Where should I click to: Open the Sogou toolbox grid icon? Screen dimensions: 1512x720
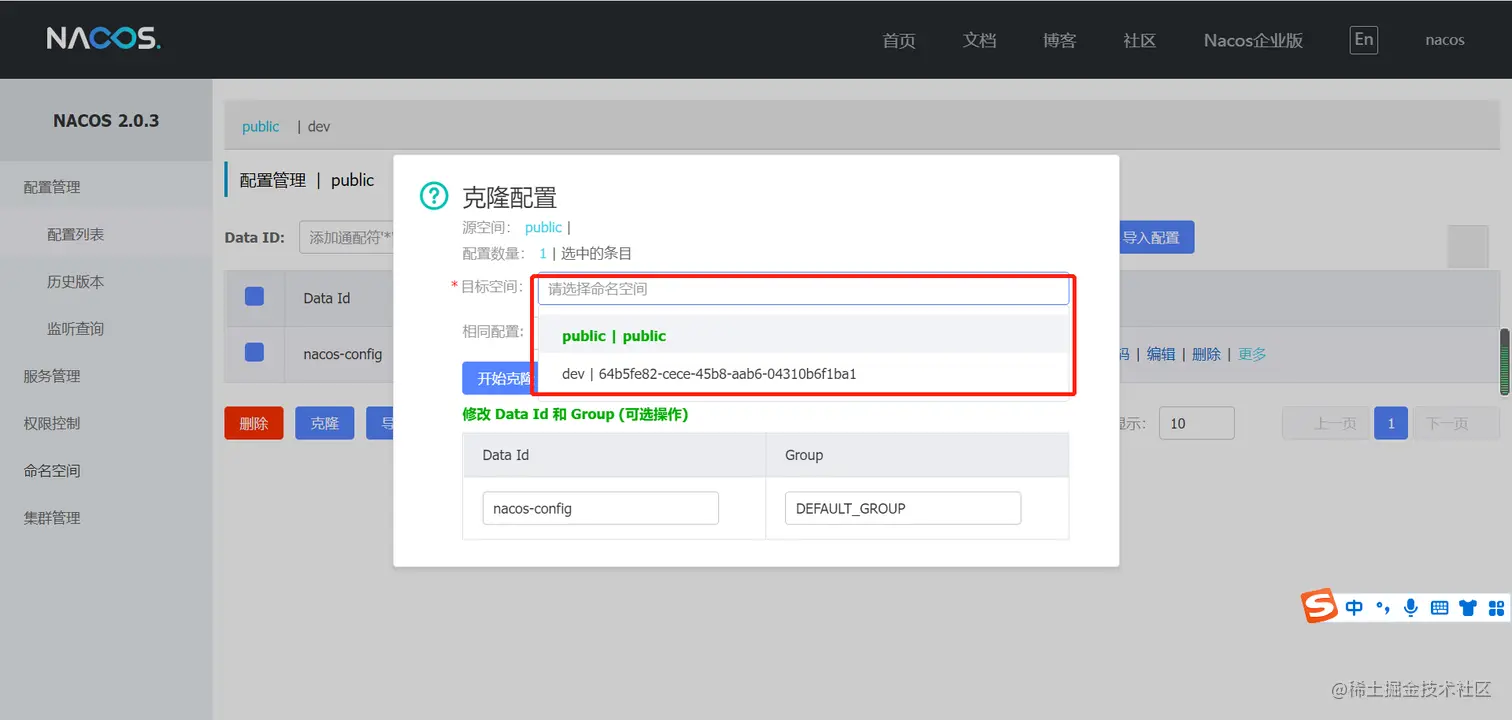(x=1496, y=607)
